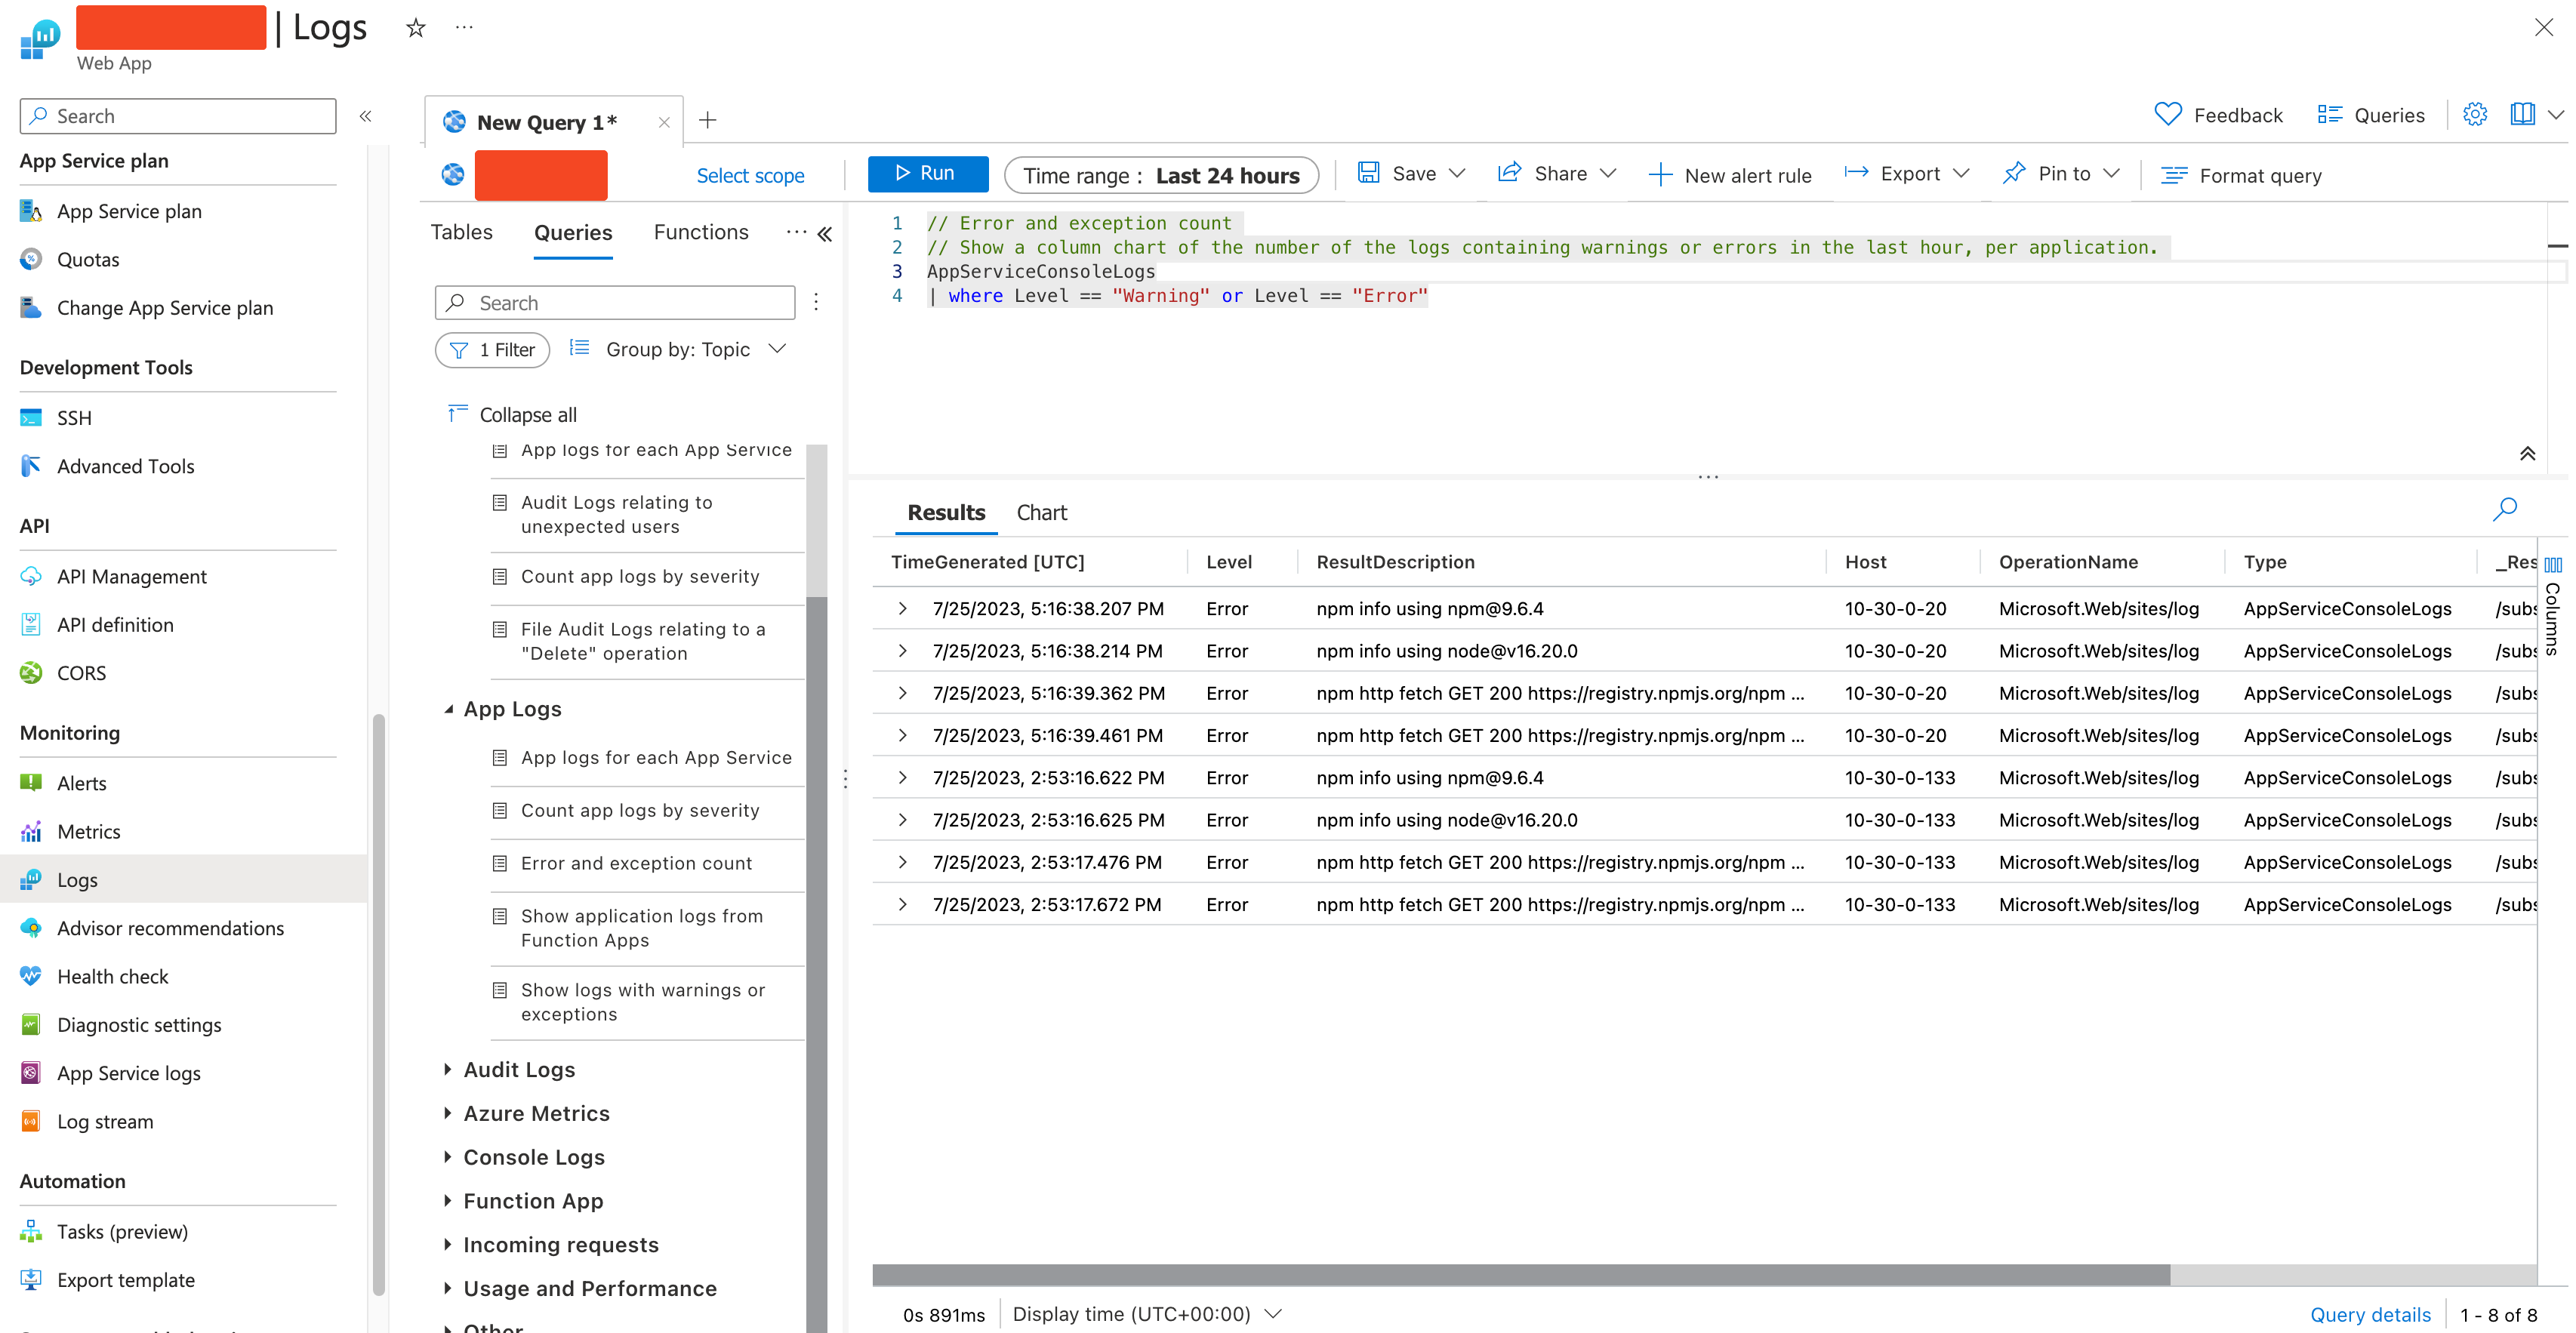Open the Queries hub button
The height and width of the screenshot is (1333, 2576).
pyautogui.click(x=2371, y=115)
